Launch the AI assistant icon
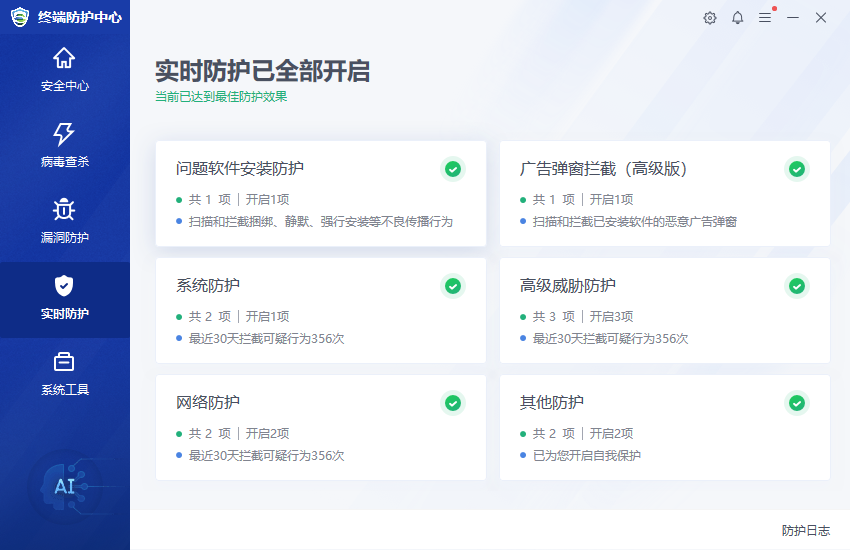The height and width of the screenshot is (550, 850). pyautogui.click(x=64, y=487)
